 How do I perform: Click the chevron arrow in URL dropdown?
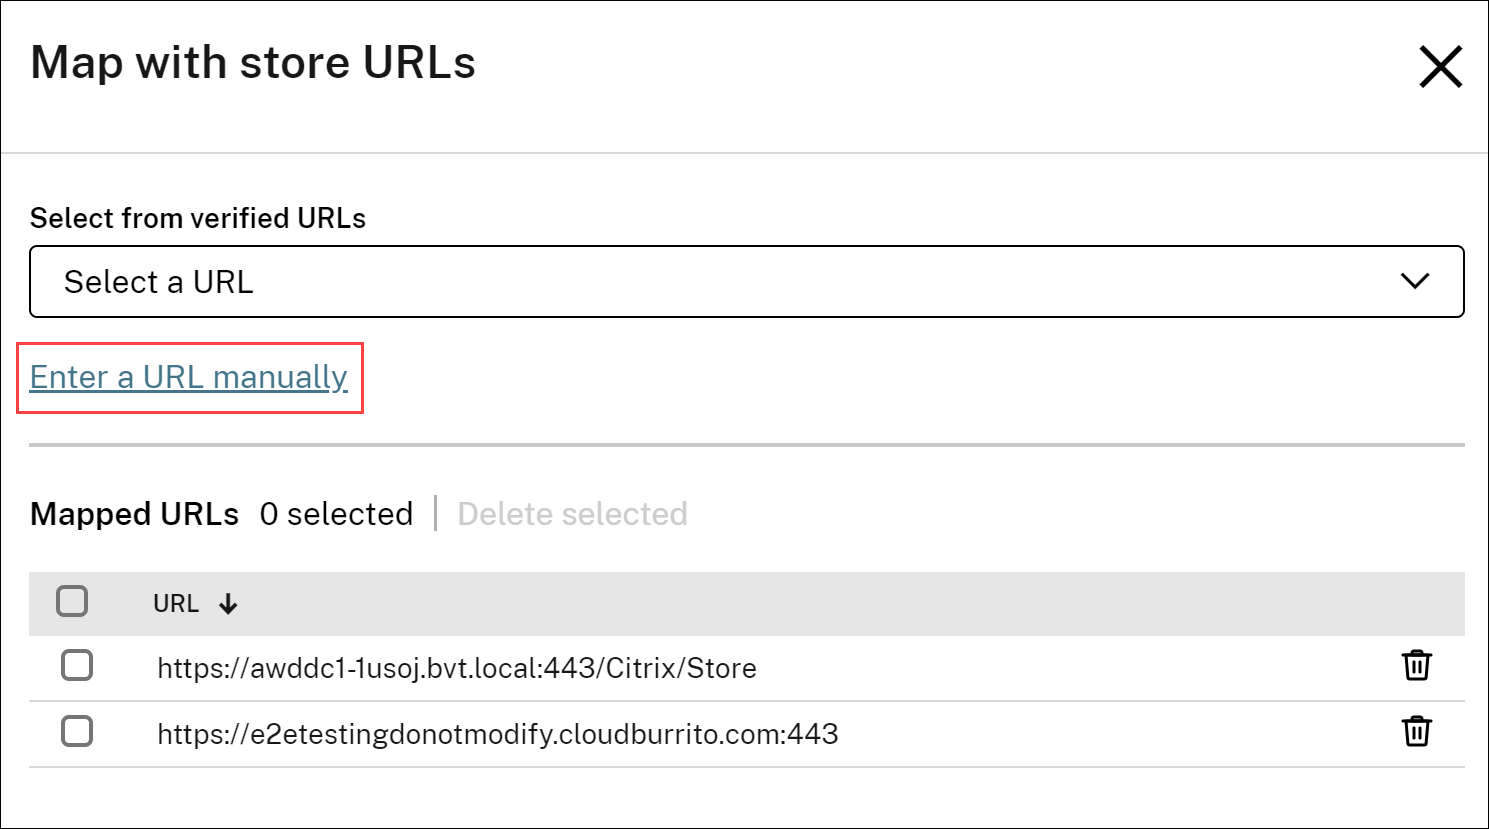[1414, 282]
